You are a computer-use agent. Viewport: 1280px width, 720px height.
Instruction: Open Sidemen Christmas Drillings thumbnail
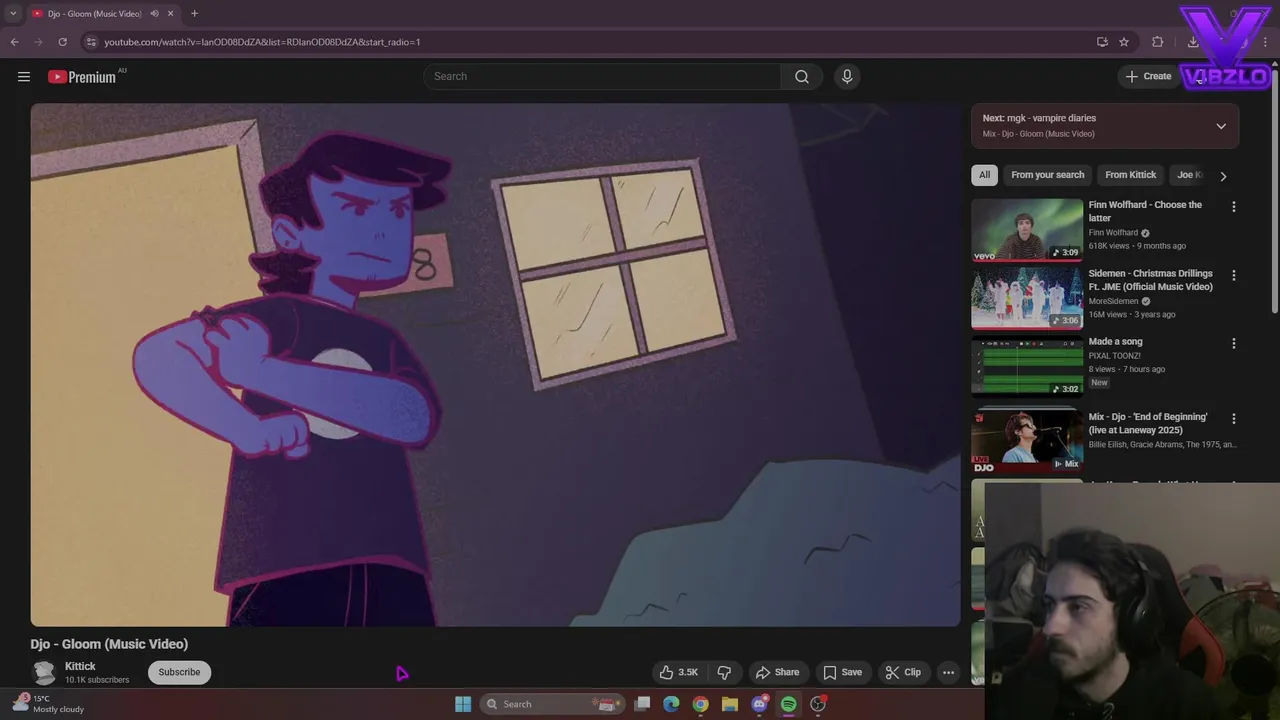pyautogui.click(x=1027, y=298)
